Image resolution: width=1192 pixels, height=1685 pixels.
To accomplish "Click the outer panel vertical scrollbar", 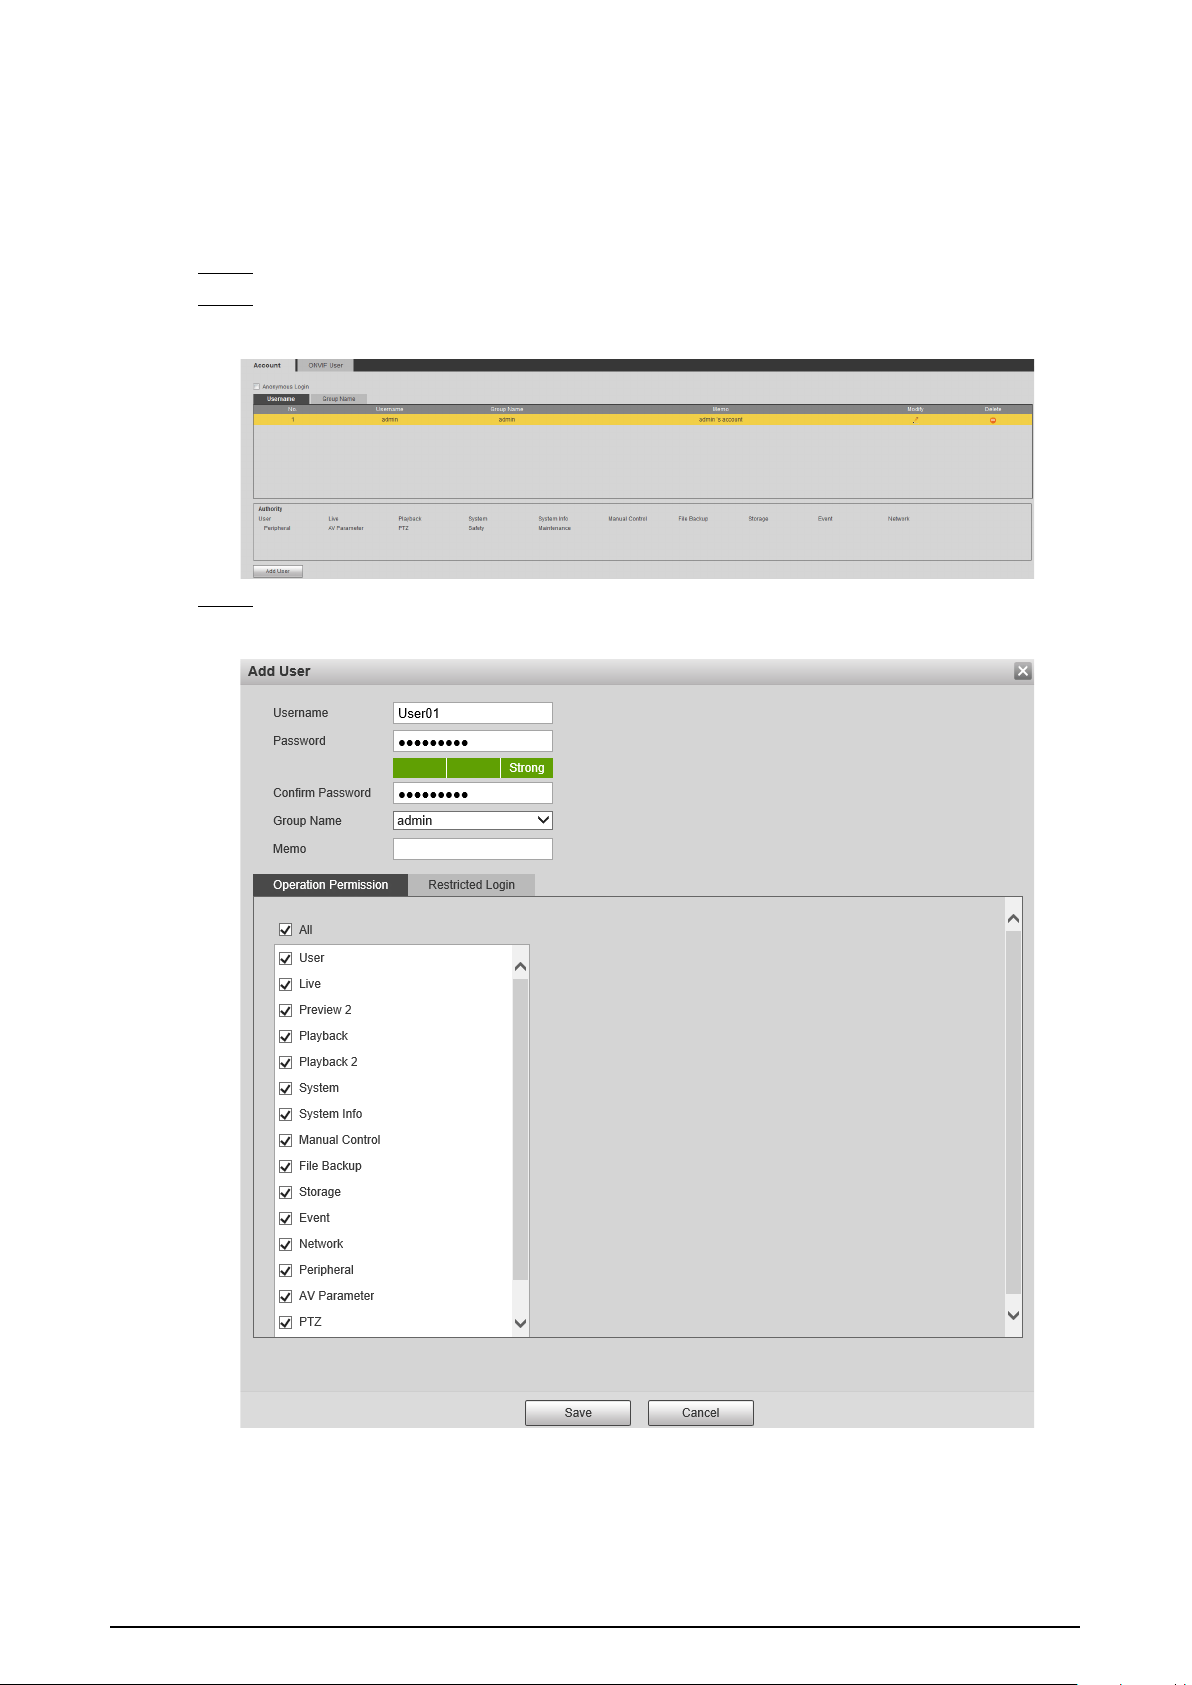I will click(1013, 1113).
